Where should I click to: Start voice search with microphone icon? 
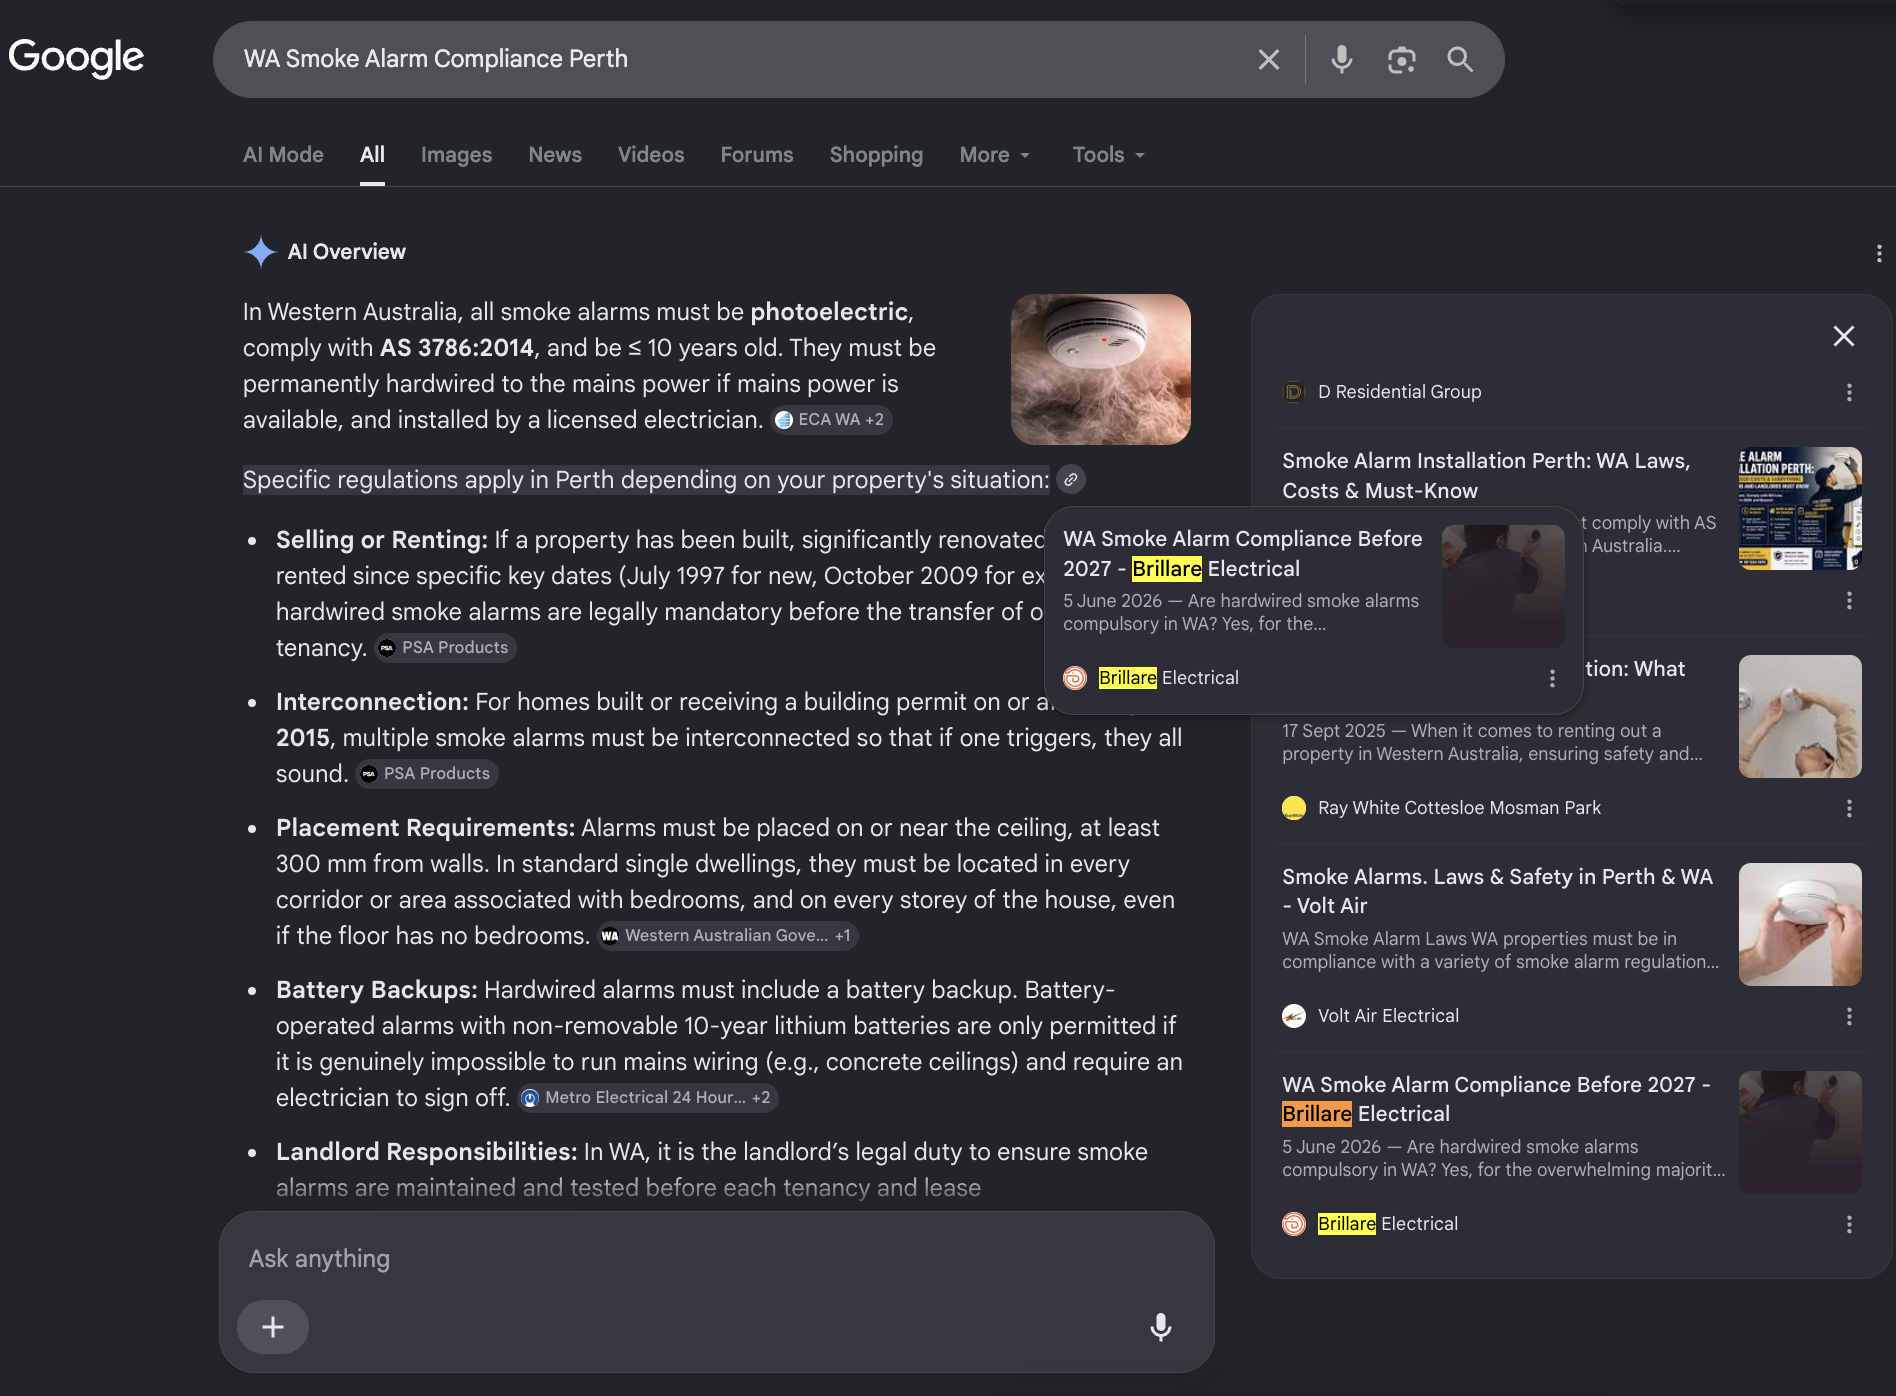[1342, 60]
